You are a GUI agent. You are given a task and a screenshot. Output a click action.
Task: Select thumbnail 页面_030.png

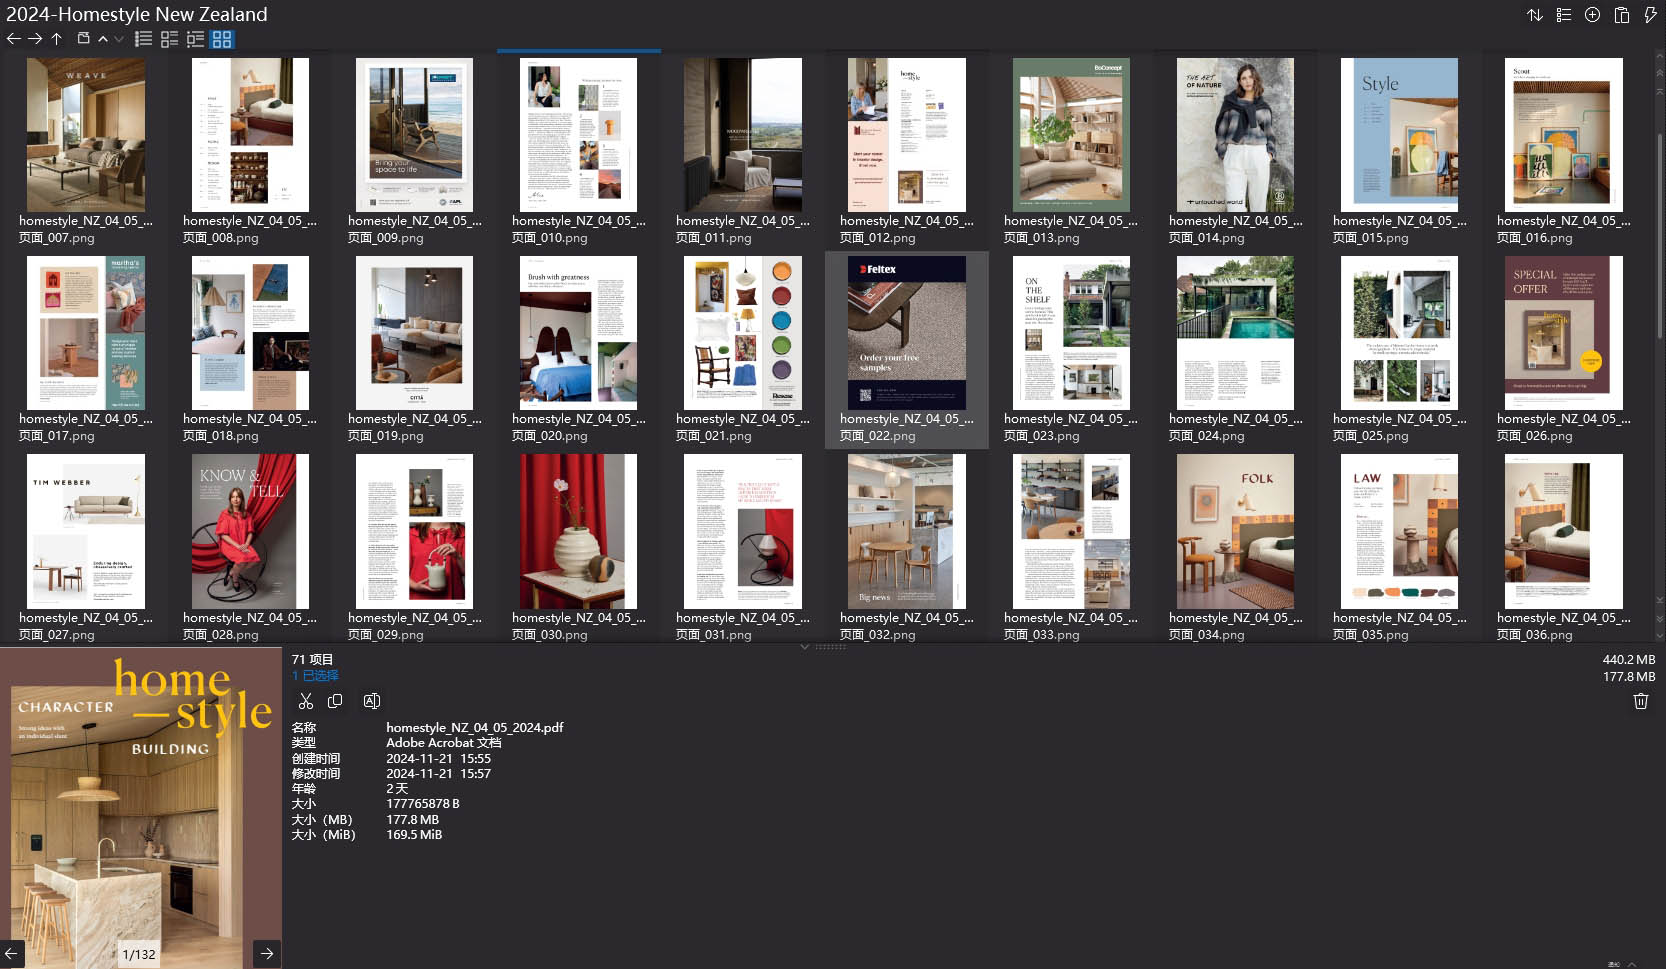(x=579, y=531)
